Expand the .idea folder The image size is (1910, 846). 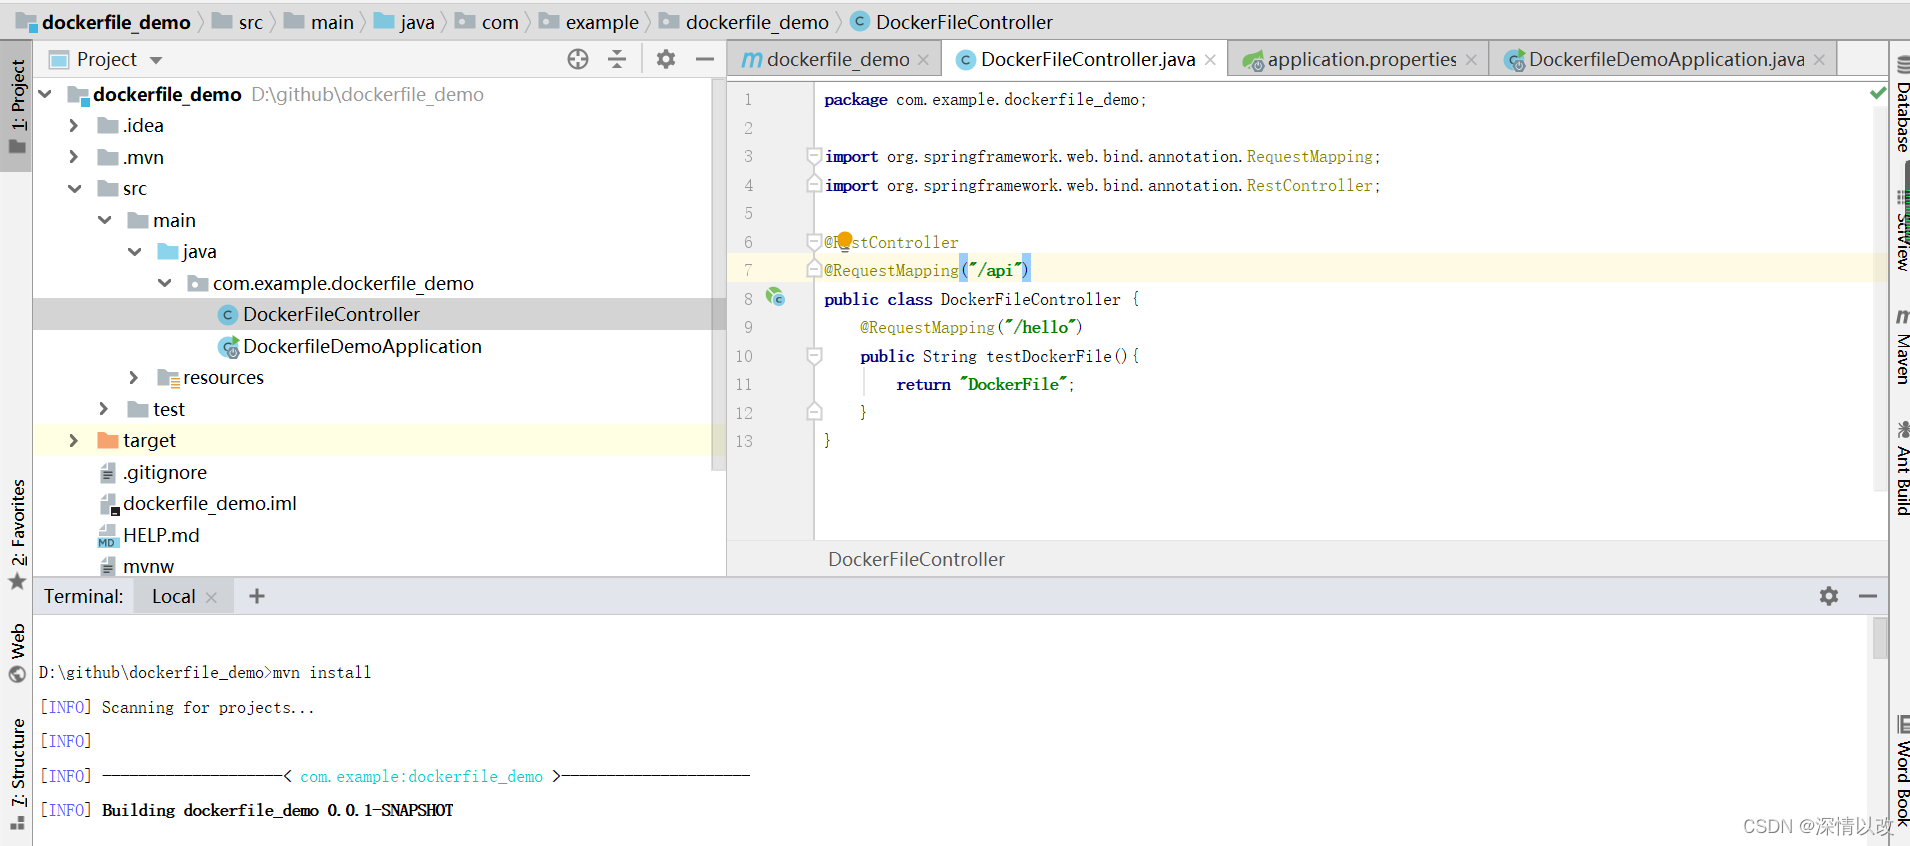tap(74, 125)
